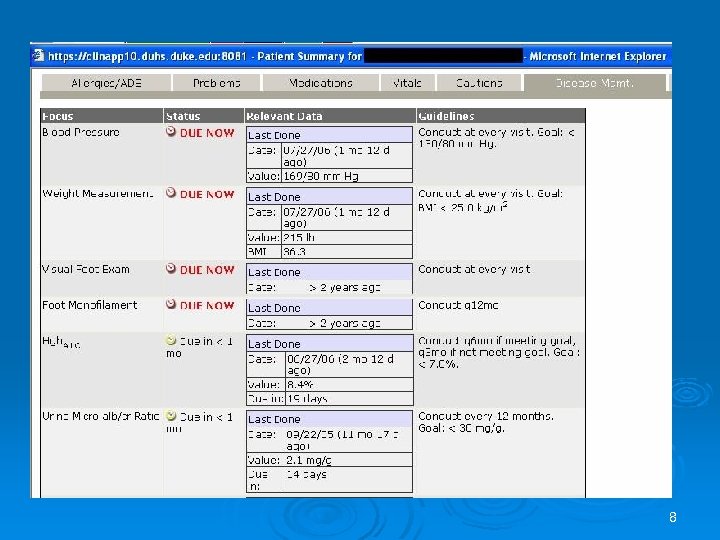This screenshot has width=720, height=540.
Task: Click the red clock icon for Foot Monofilament
Action: tap(171, 304)
